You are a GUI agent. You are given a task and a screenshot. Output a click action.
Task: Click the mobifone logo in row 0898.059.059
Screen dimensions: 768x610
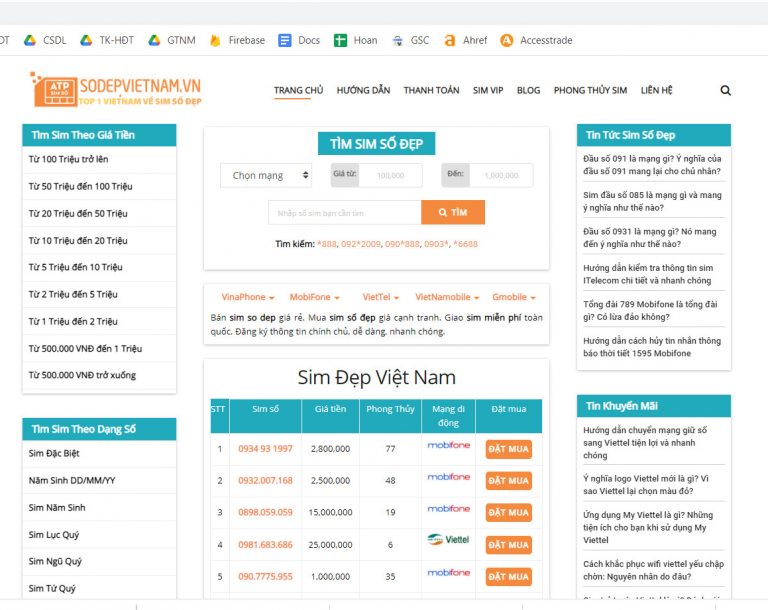[x=448, y=509]
